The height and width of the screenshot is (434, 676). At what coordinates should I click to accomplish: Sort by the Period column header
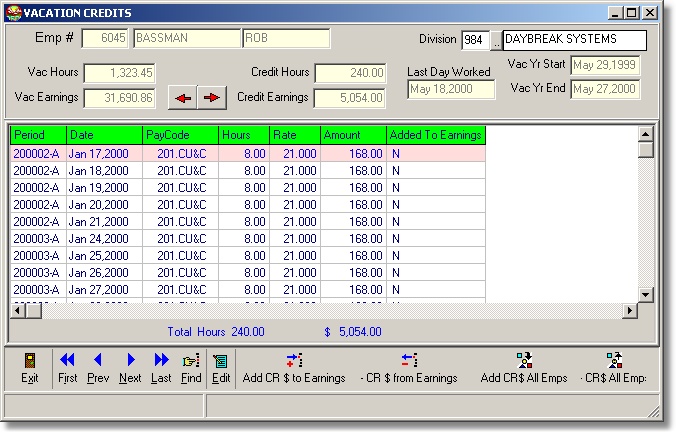[x=38, y=135]
